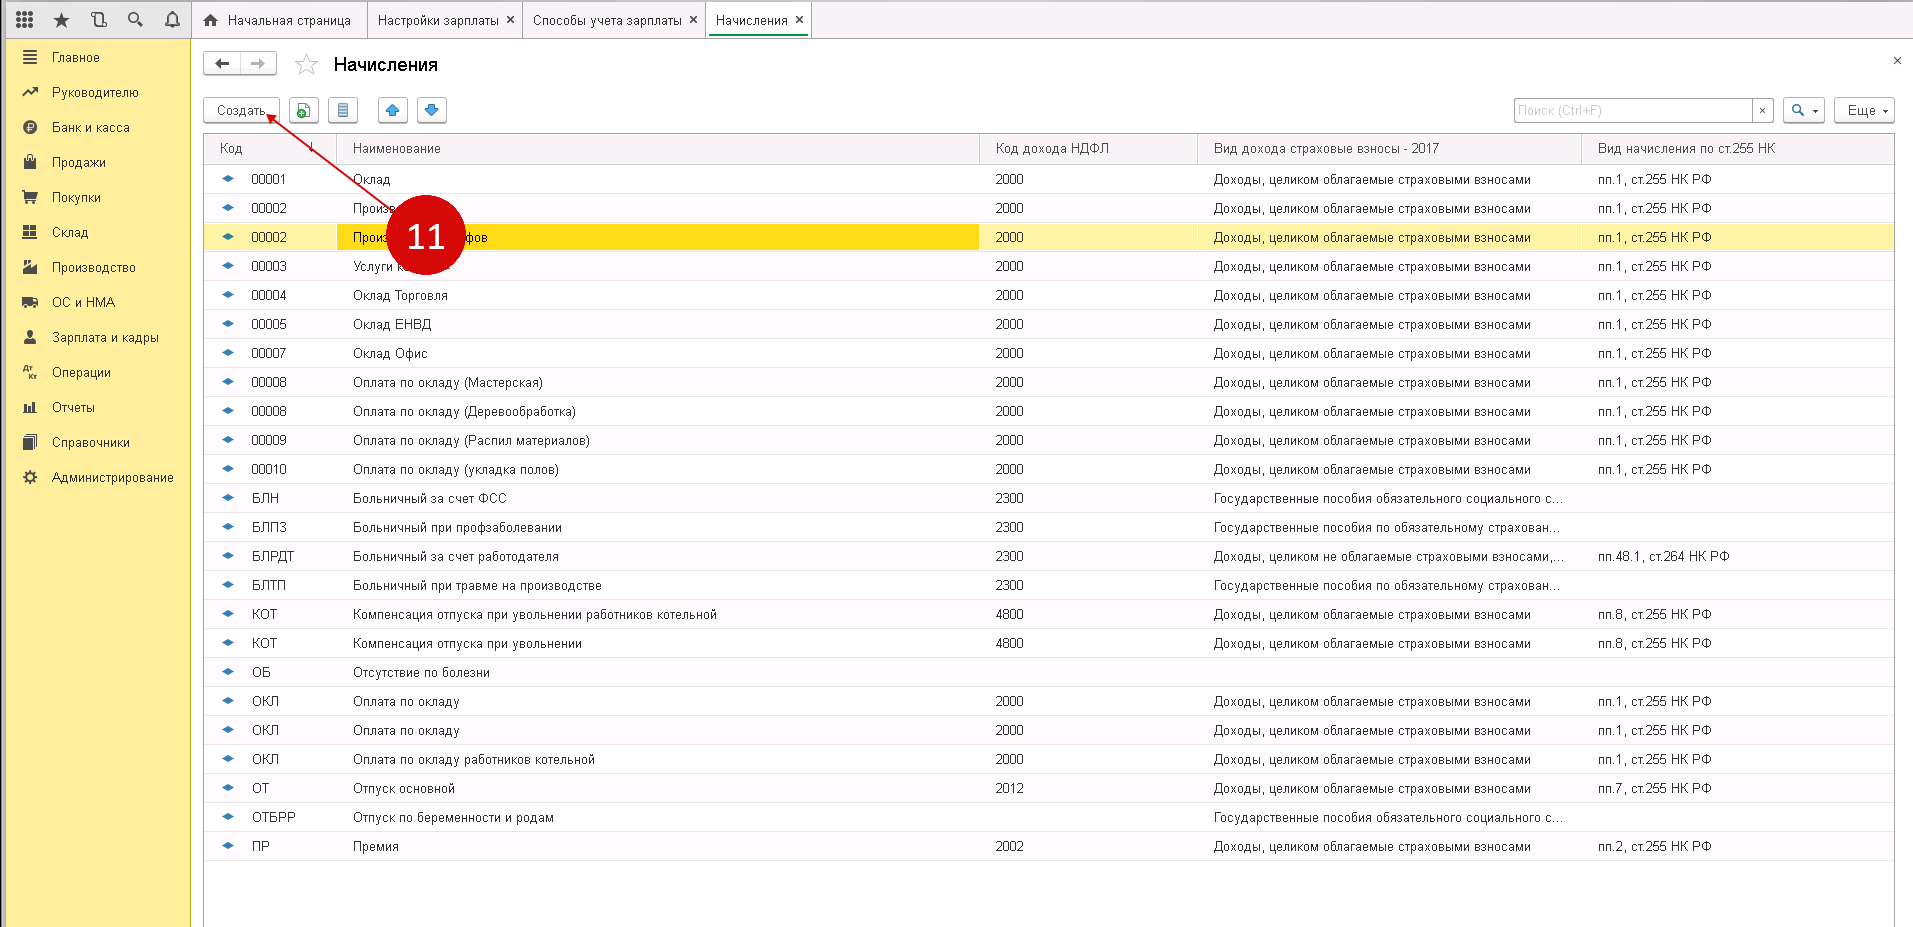
Task: Open search magnifier dropdown button
Action: [x=1803, y=110]
